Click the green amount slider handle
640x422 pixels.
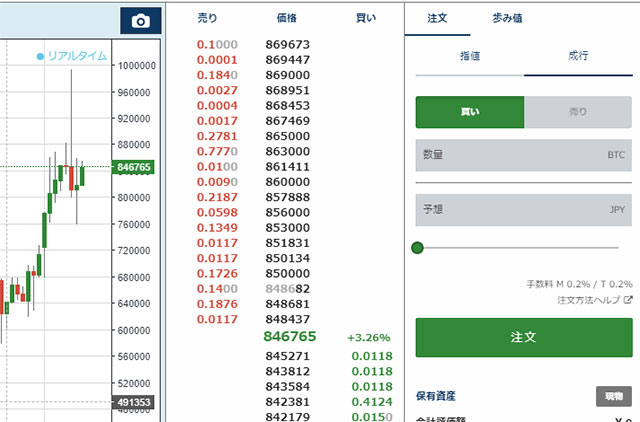417,248
